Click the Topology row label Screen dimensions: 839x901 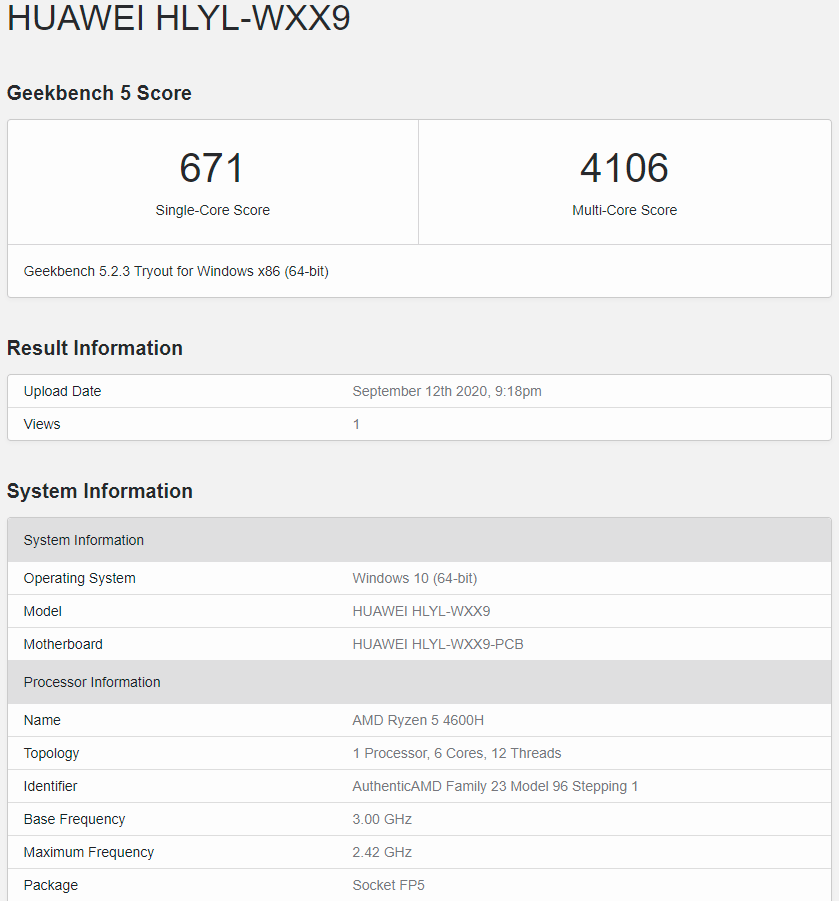pos(51,753)
